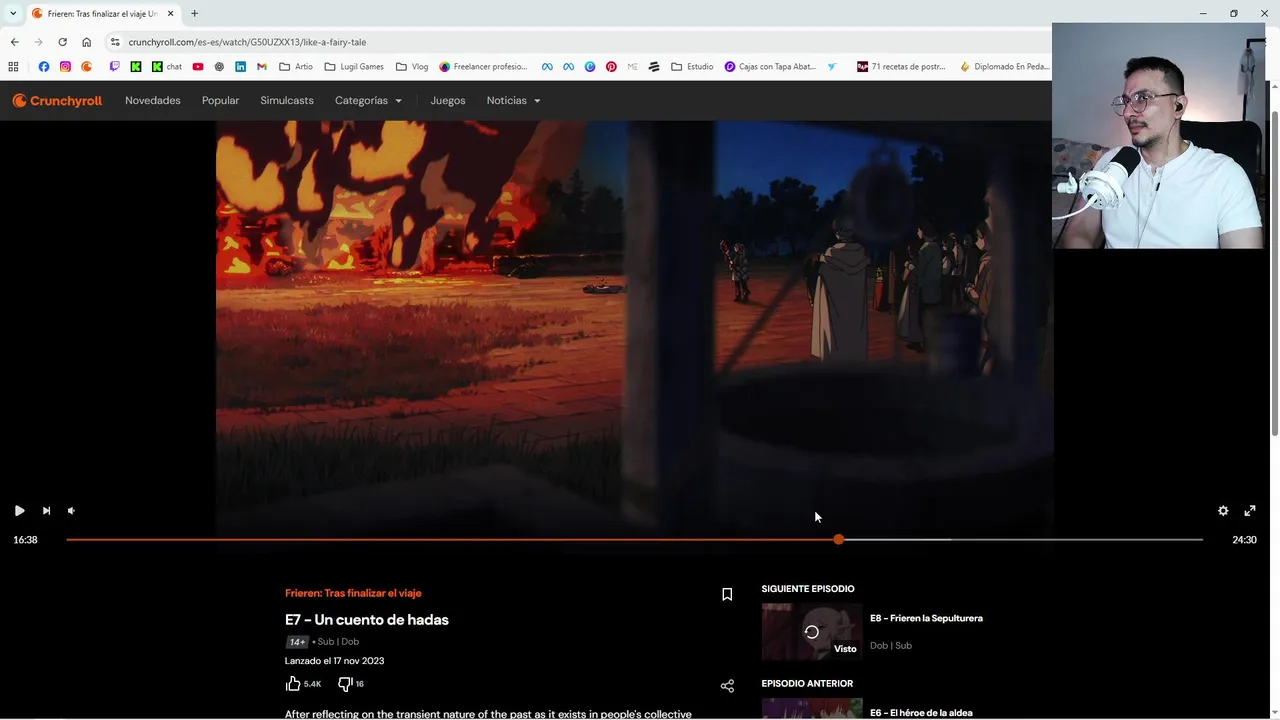The height and width of the screenshot is (720, 1280).
Task: Open previous episode E6 thumbnail
Action: coord(811,709)
